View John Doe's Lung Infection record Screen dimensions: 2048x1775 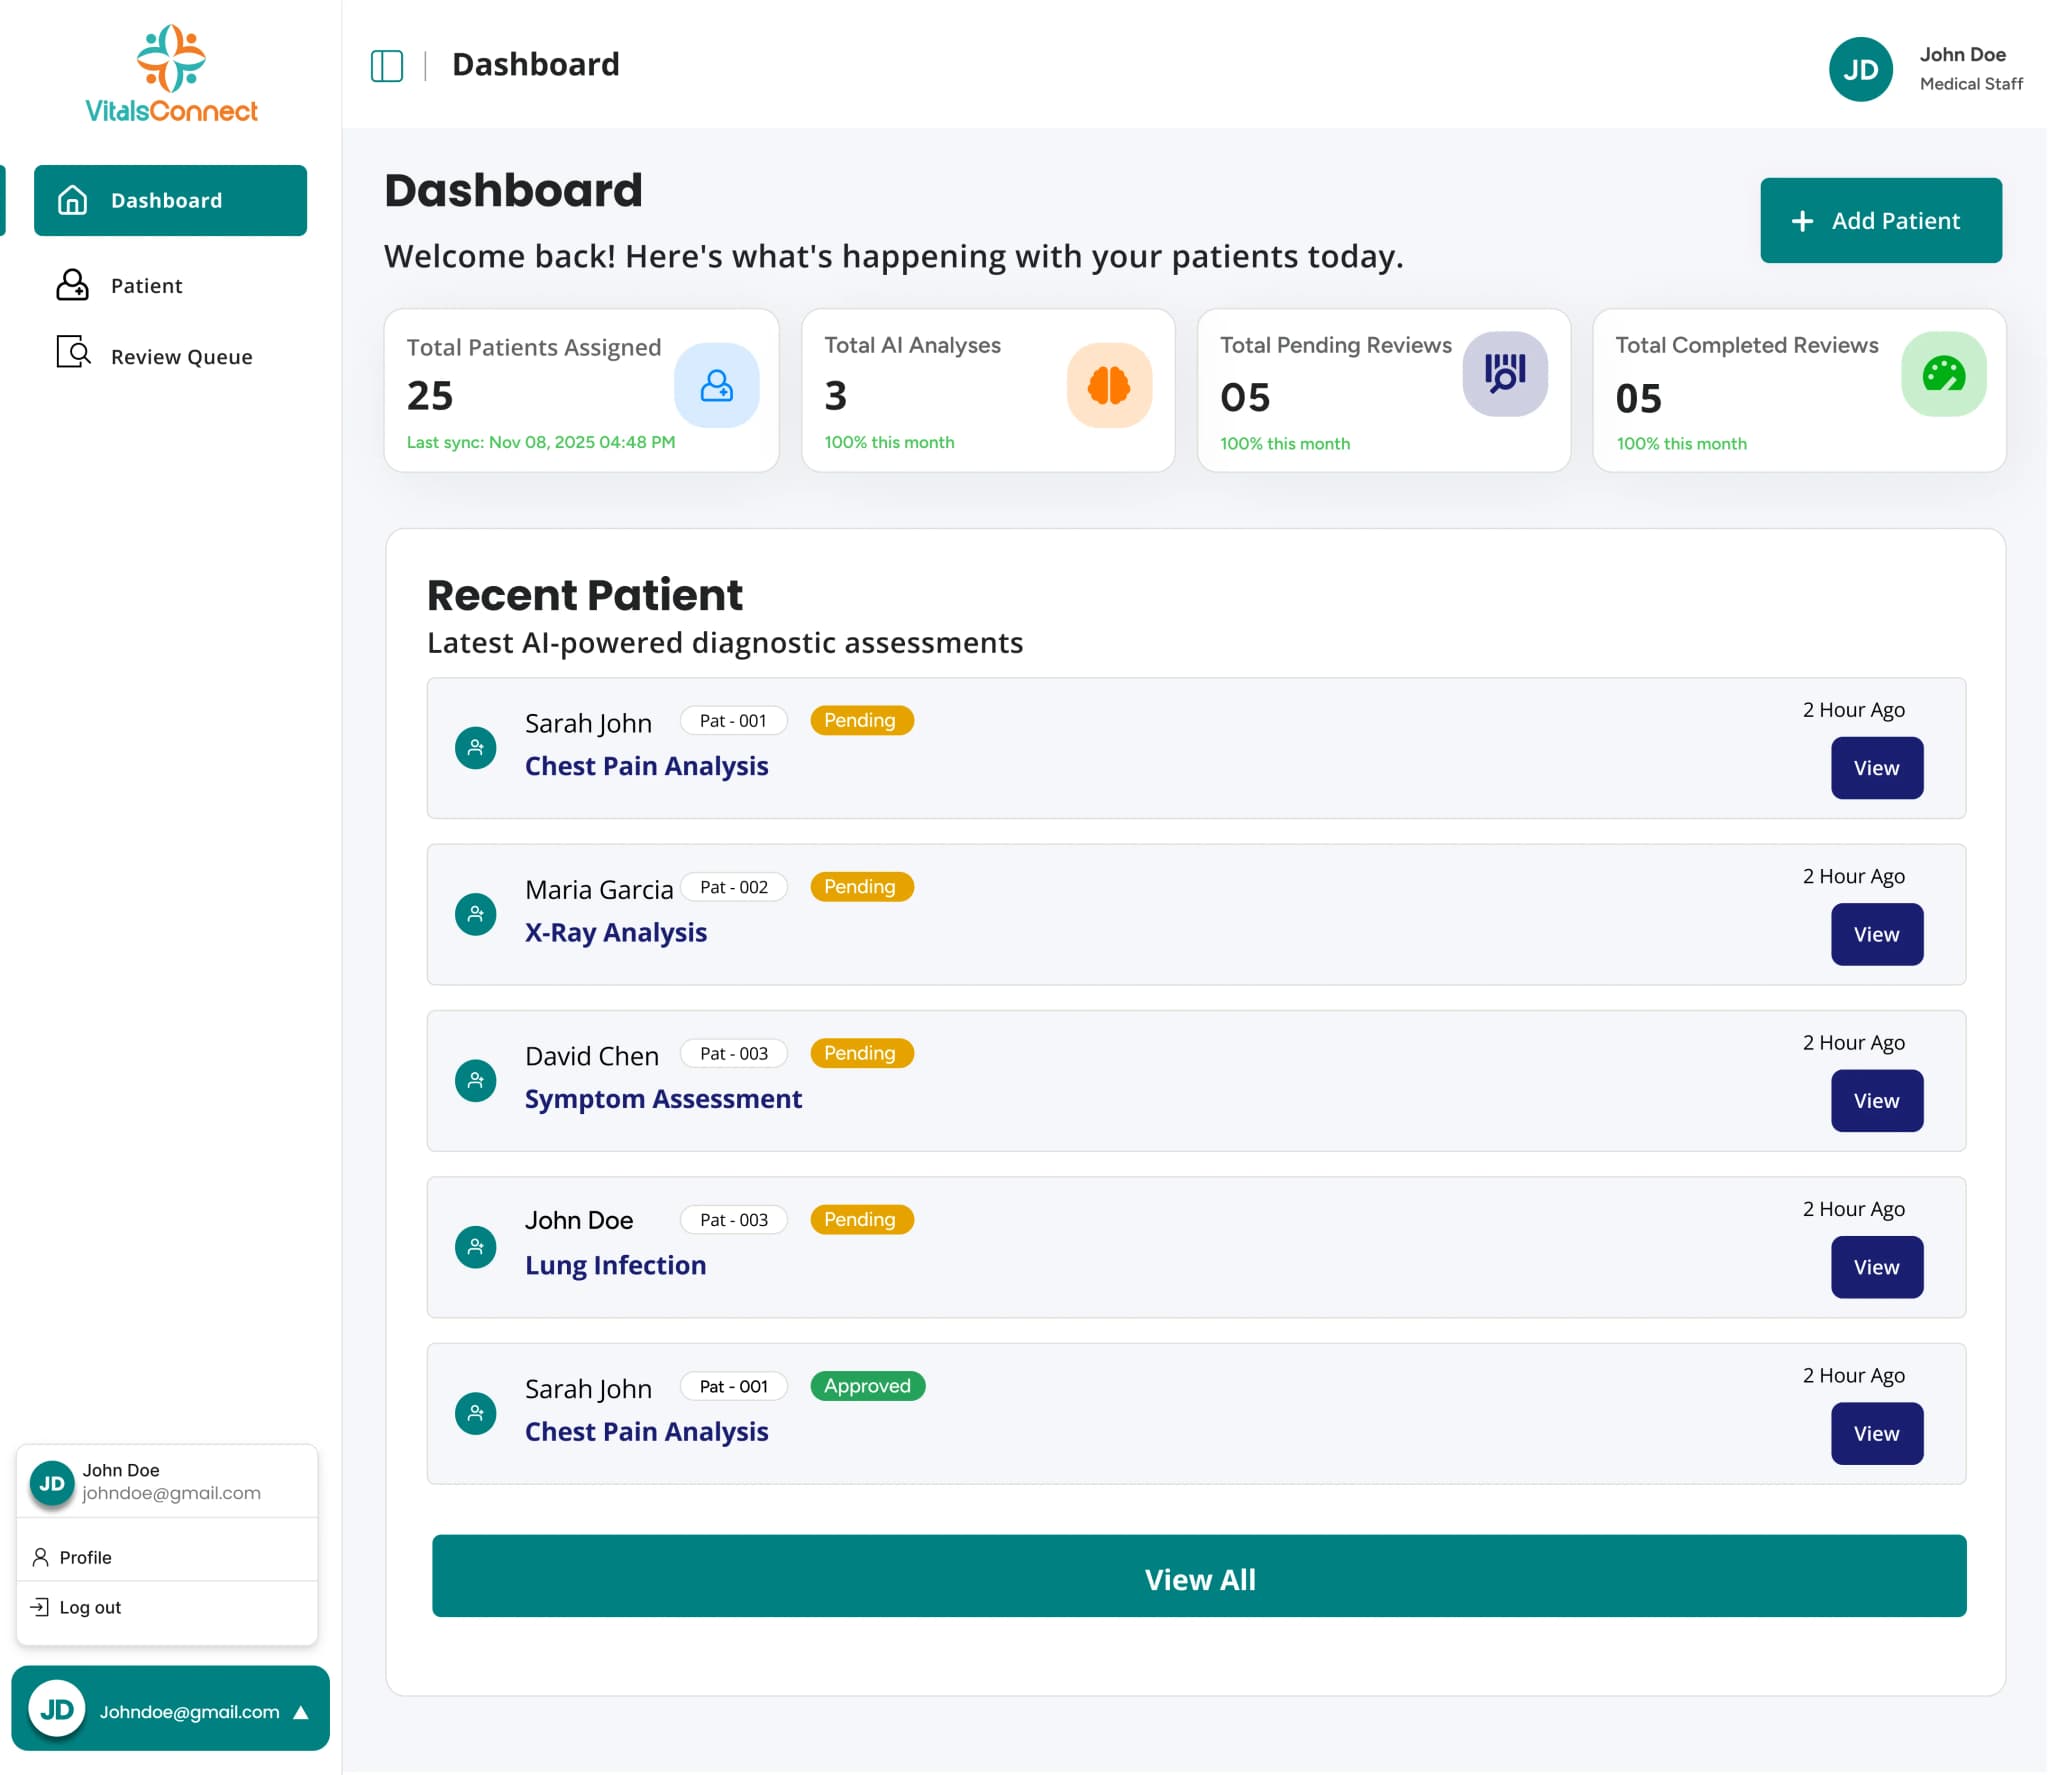point(1876,1267)
